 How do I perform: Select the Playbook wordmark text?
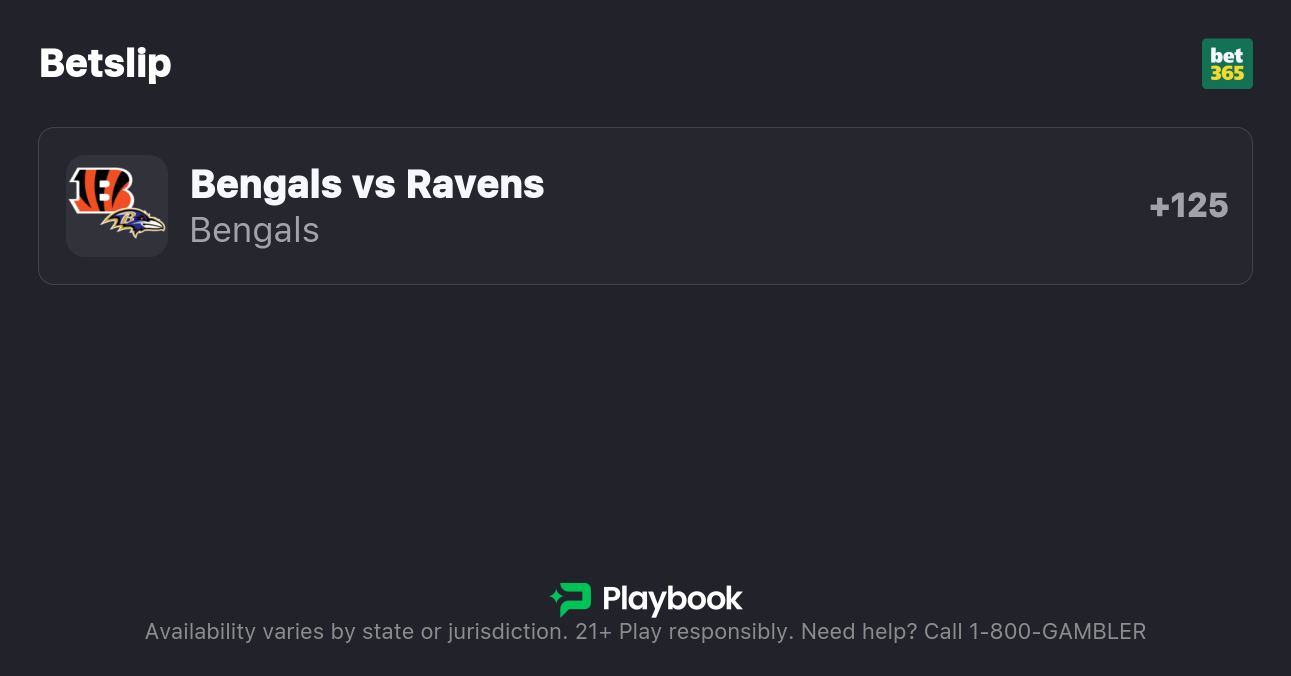click(x=672, y=599)
